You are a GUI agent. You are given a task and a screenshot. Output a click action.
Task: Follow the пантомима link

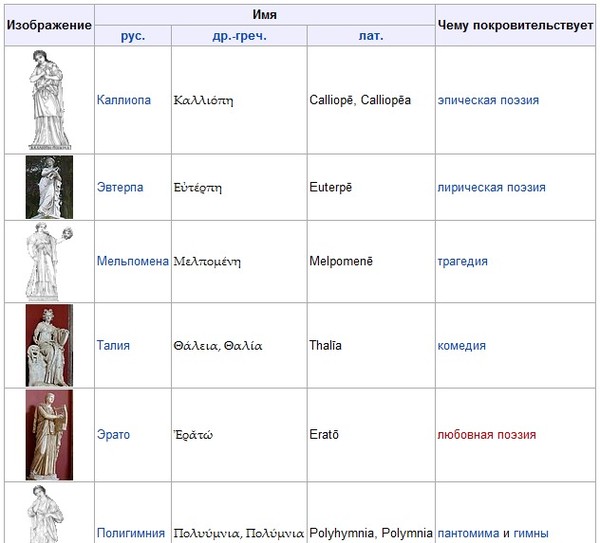[468, 533]
